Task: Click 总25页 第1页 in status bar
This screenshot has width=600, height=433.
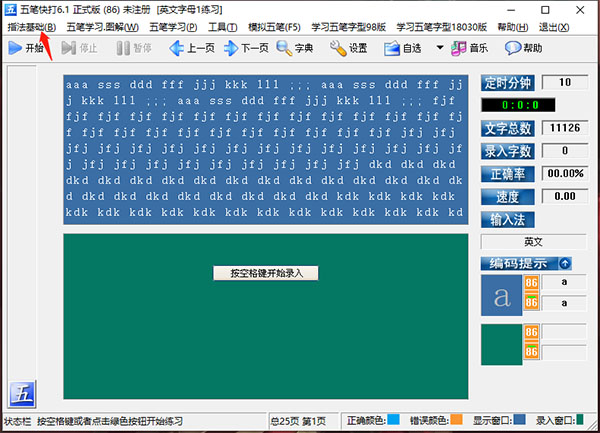Action: (x=298, y=421)
